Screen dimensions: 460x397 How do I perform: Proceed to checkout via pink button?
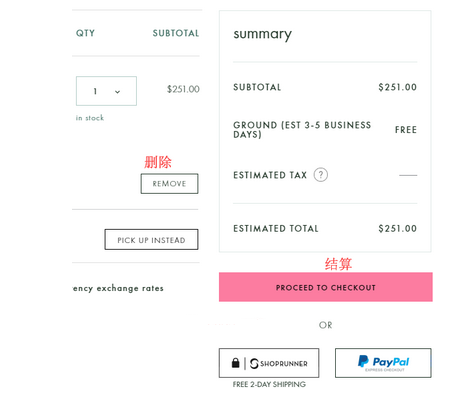coord(326,287)
